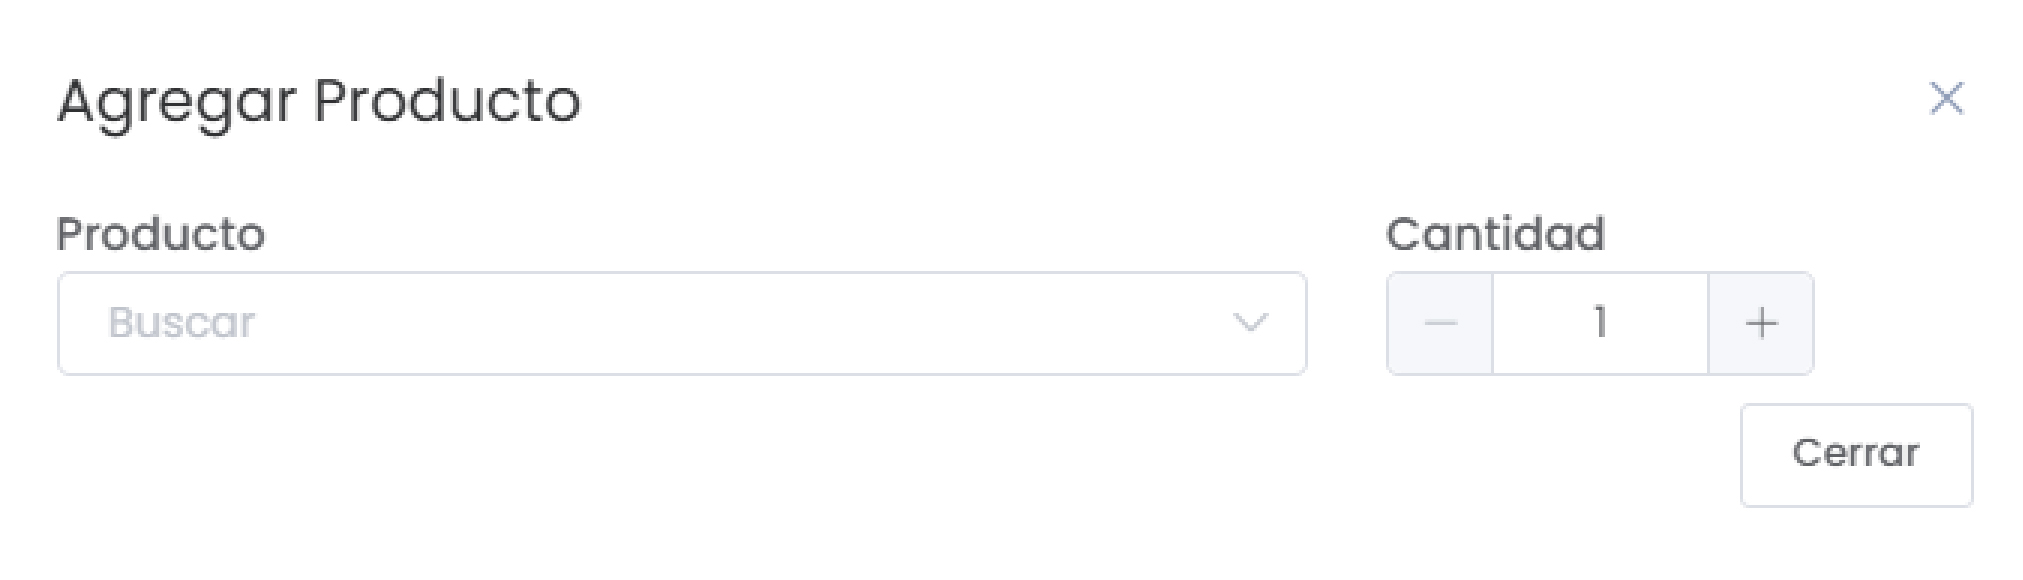Viewport: 2023px width, 580px height.
Task: Select the Cantidad number field showing 1
Action: 1599,323
